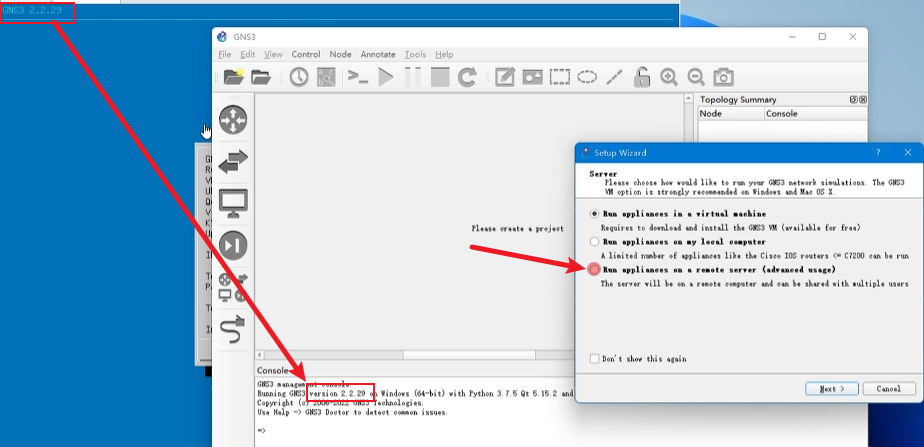The height and width of the screenshot is (447, 924).
Task: Select Run appliances in a virtual machine
Action: pos(595,214)
